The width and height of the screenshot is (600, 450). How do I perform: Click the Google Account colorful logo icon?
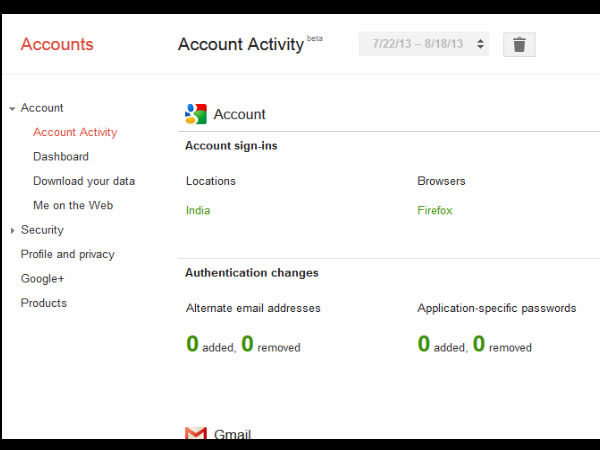(x=196, y=114)
